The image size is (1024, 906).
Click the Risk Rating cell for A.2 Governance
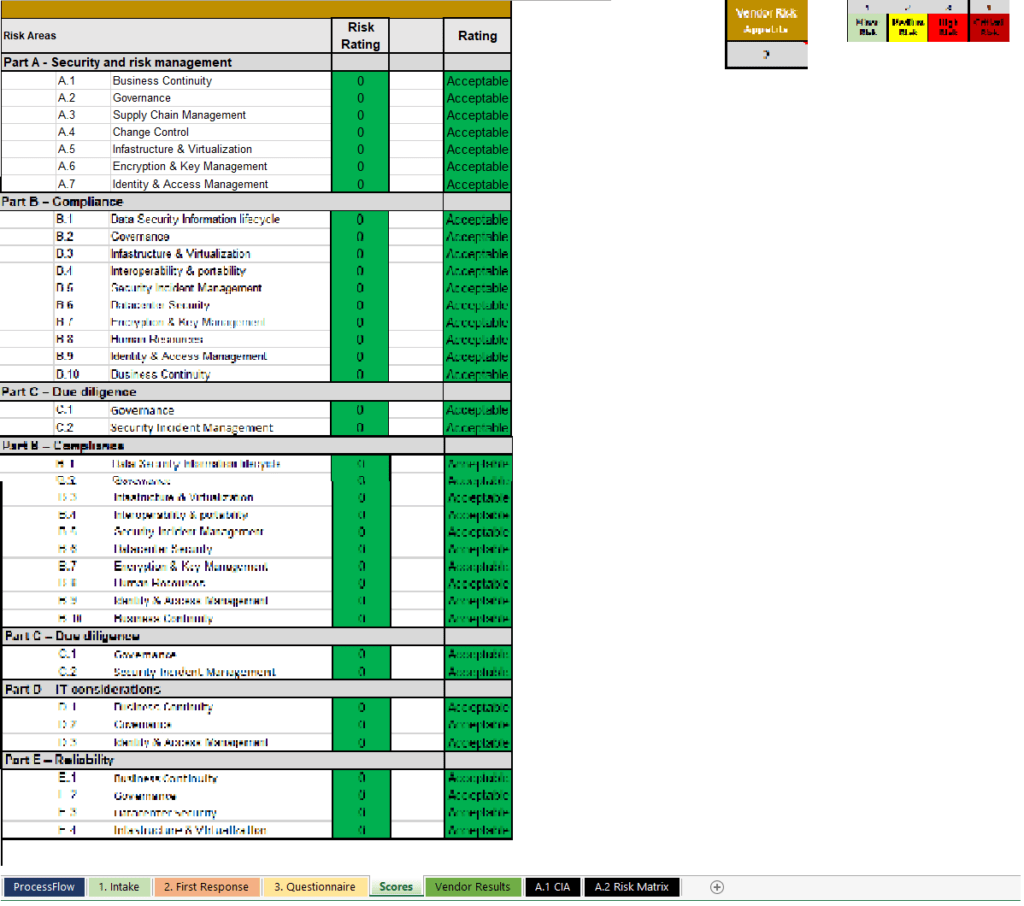[360, 97]
